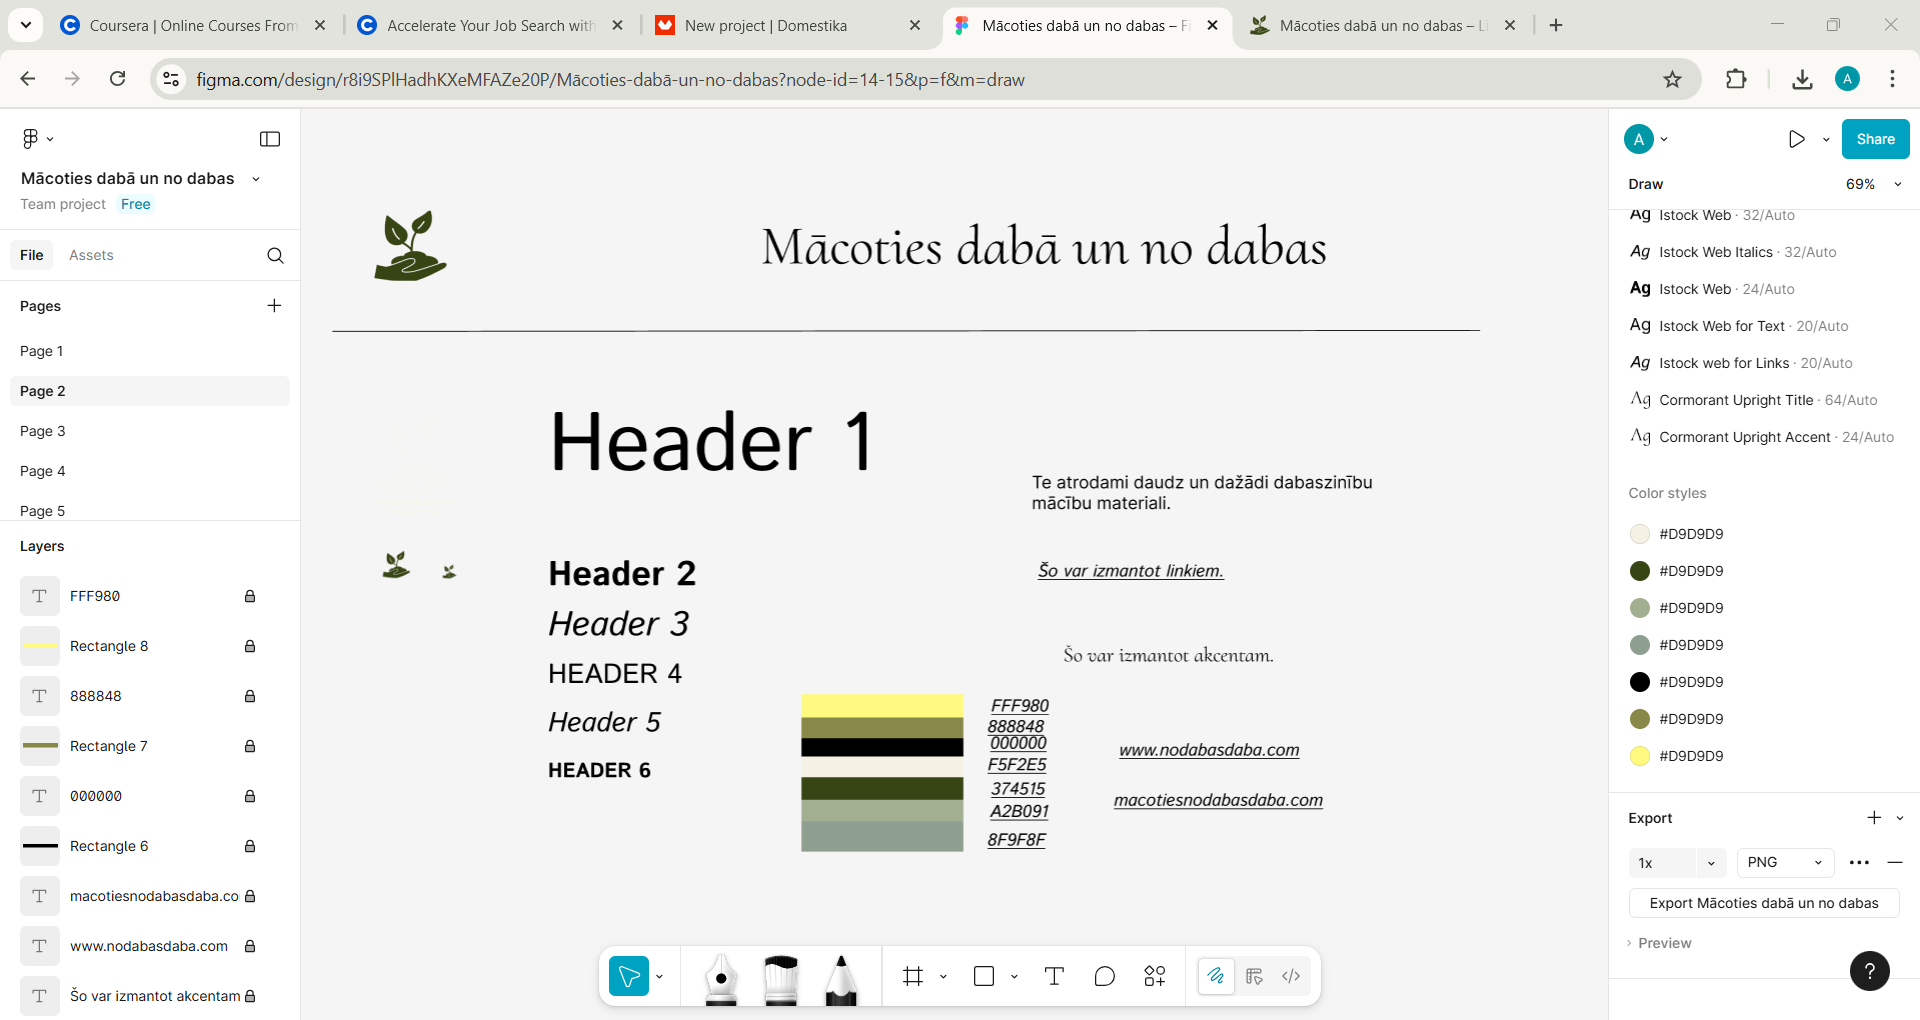Toggle the sidebar panel layout icon
1920x1020 pixels.
coord(270,139)
